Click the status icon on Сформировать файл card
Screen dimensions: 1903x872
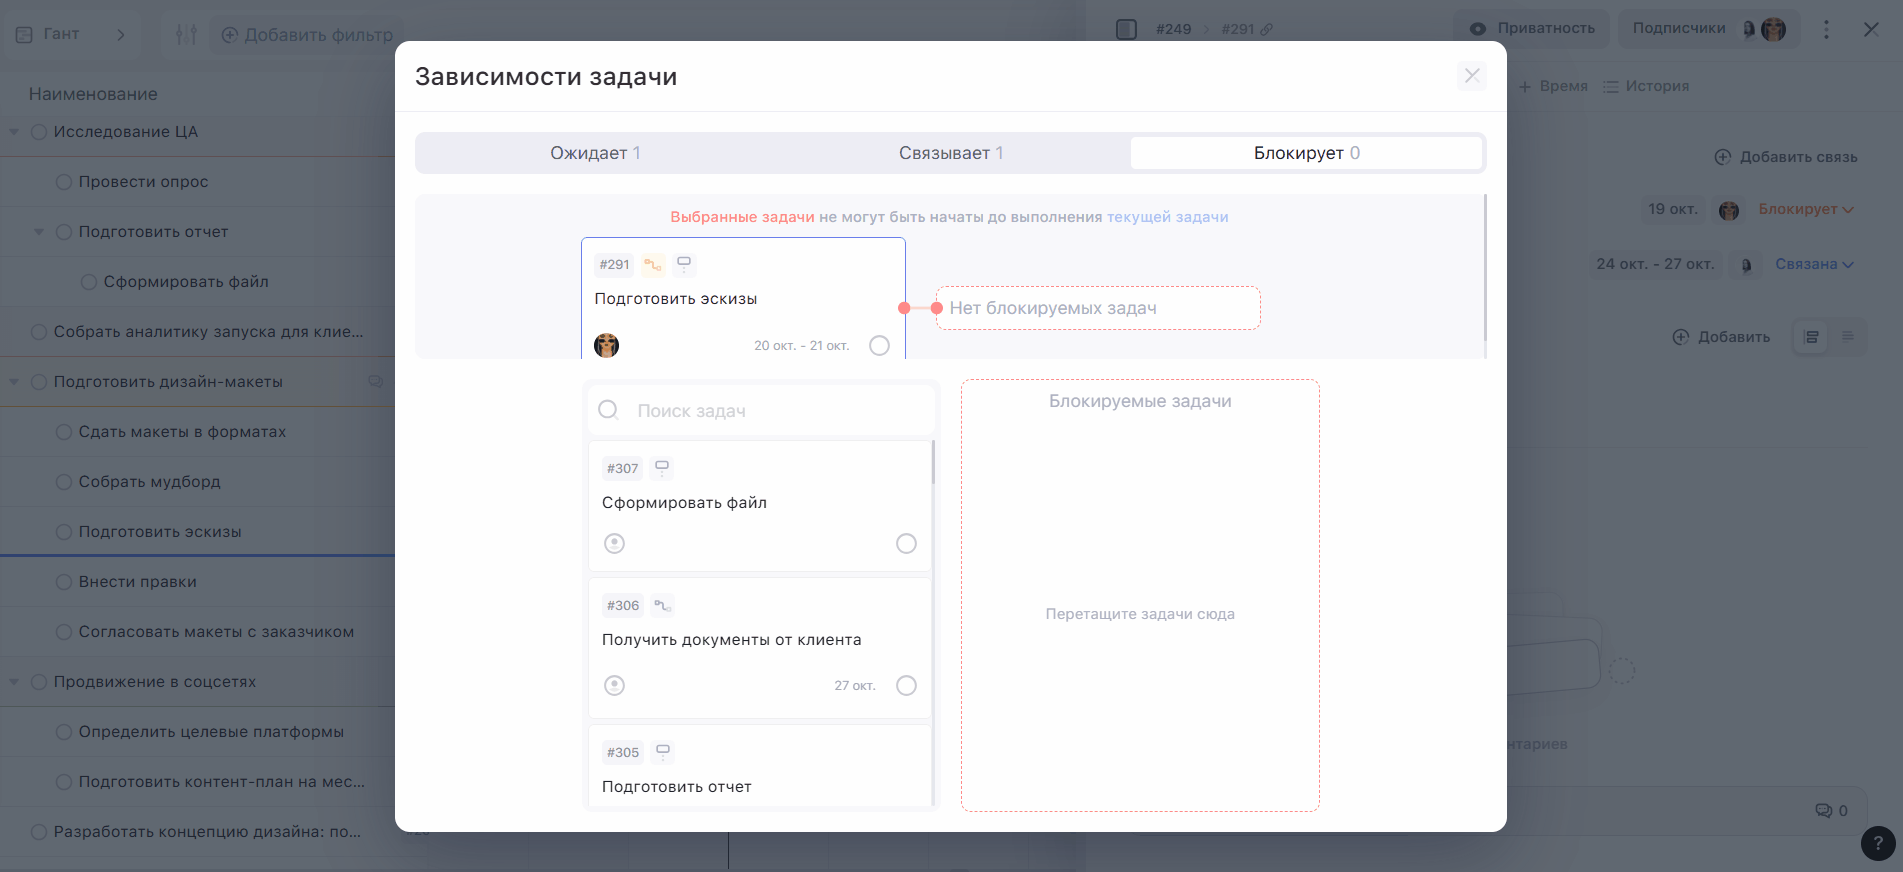pyautogui.click(x=615, y=543)
